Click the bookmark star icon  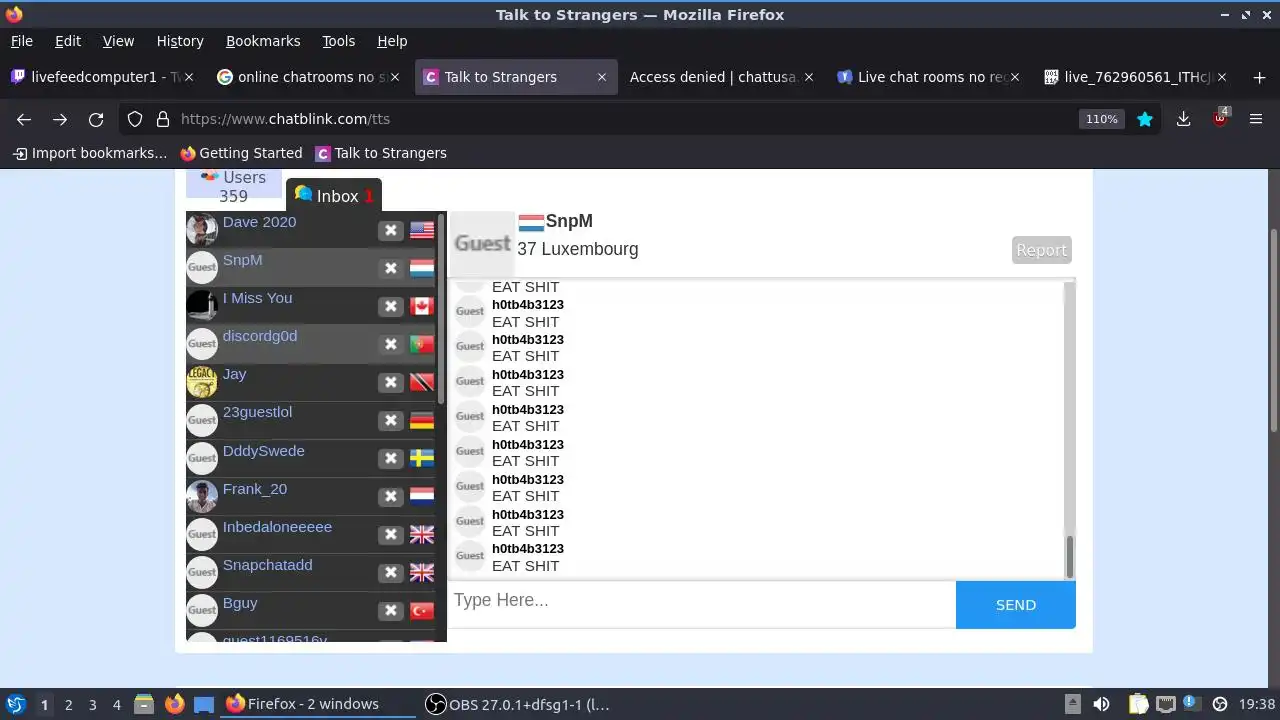[x=1145, y=119]
